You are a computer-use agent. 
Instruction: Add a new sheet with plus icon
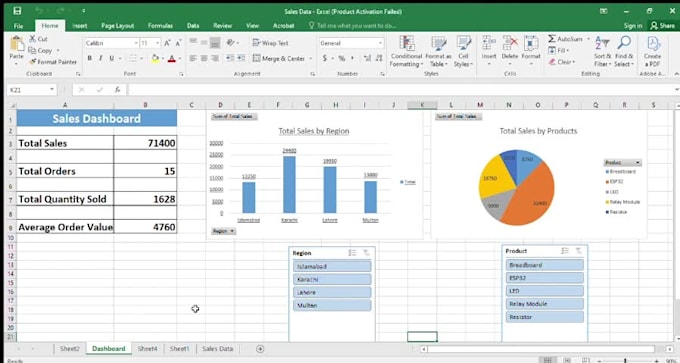[260, 349]
